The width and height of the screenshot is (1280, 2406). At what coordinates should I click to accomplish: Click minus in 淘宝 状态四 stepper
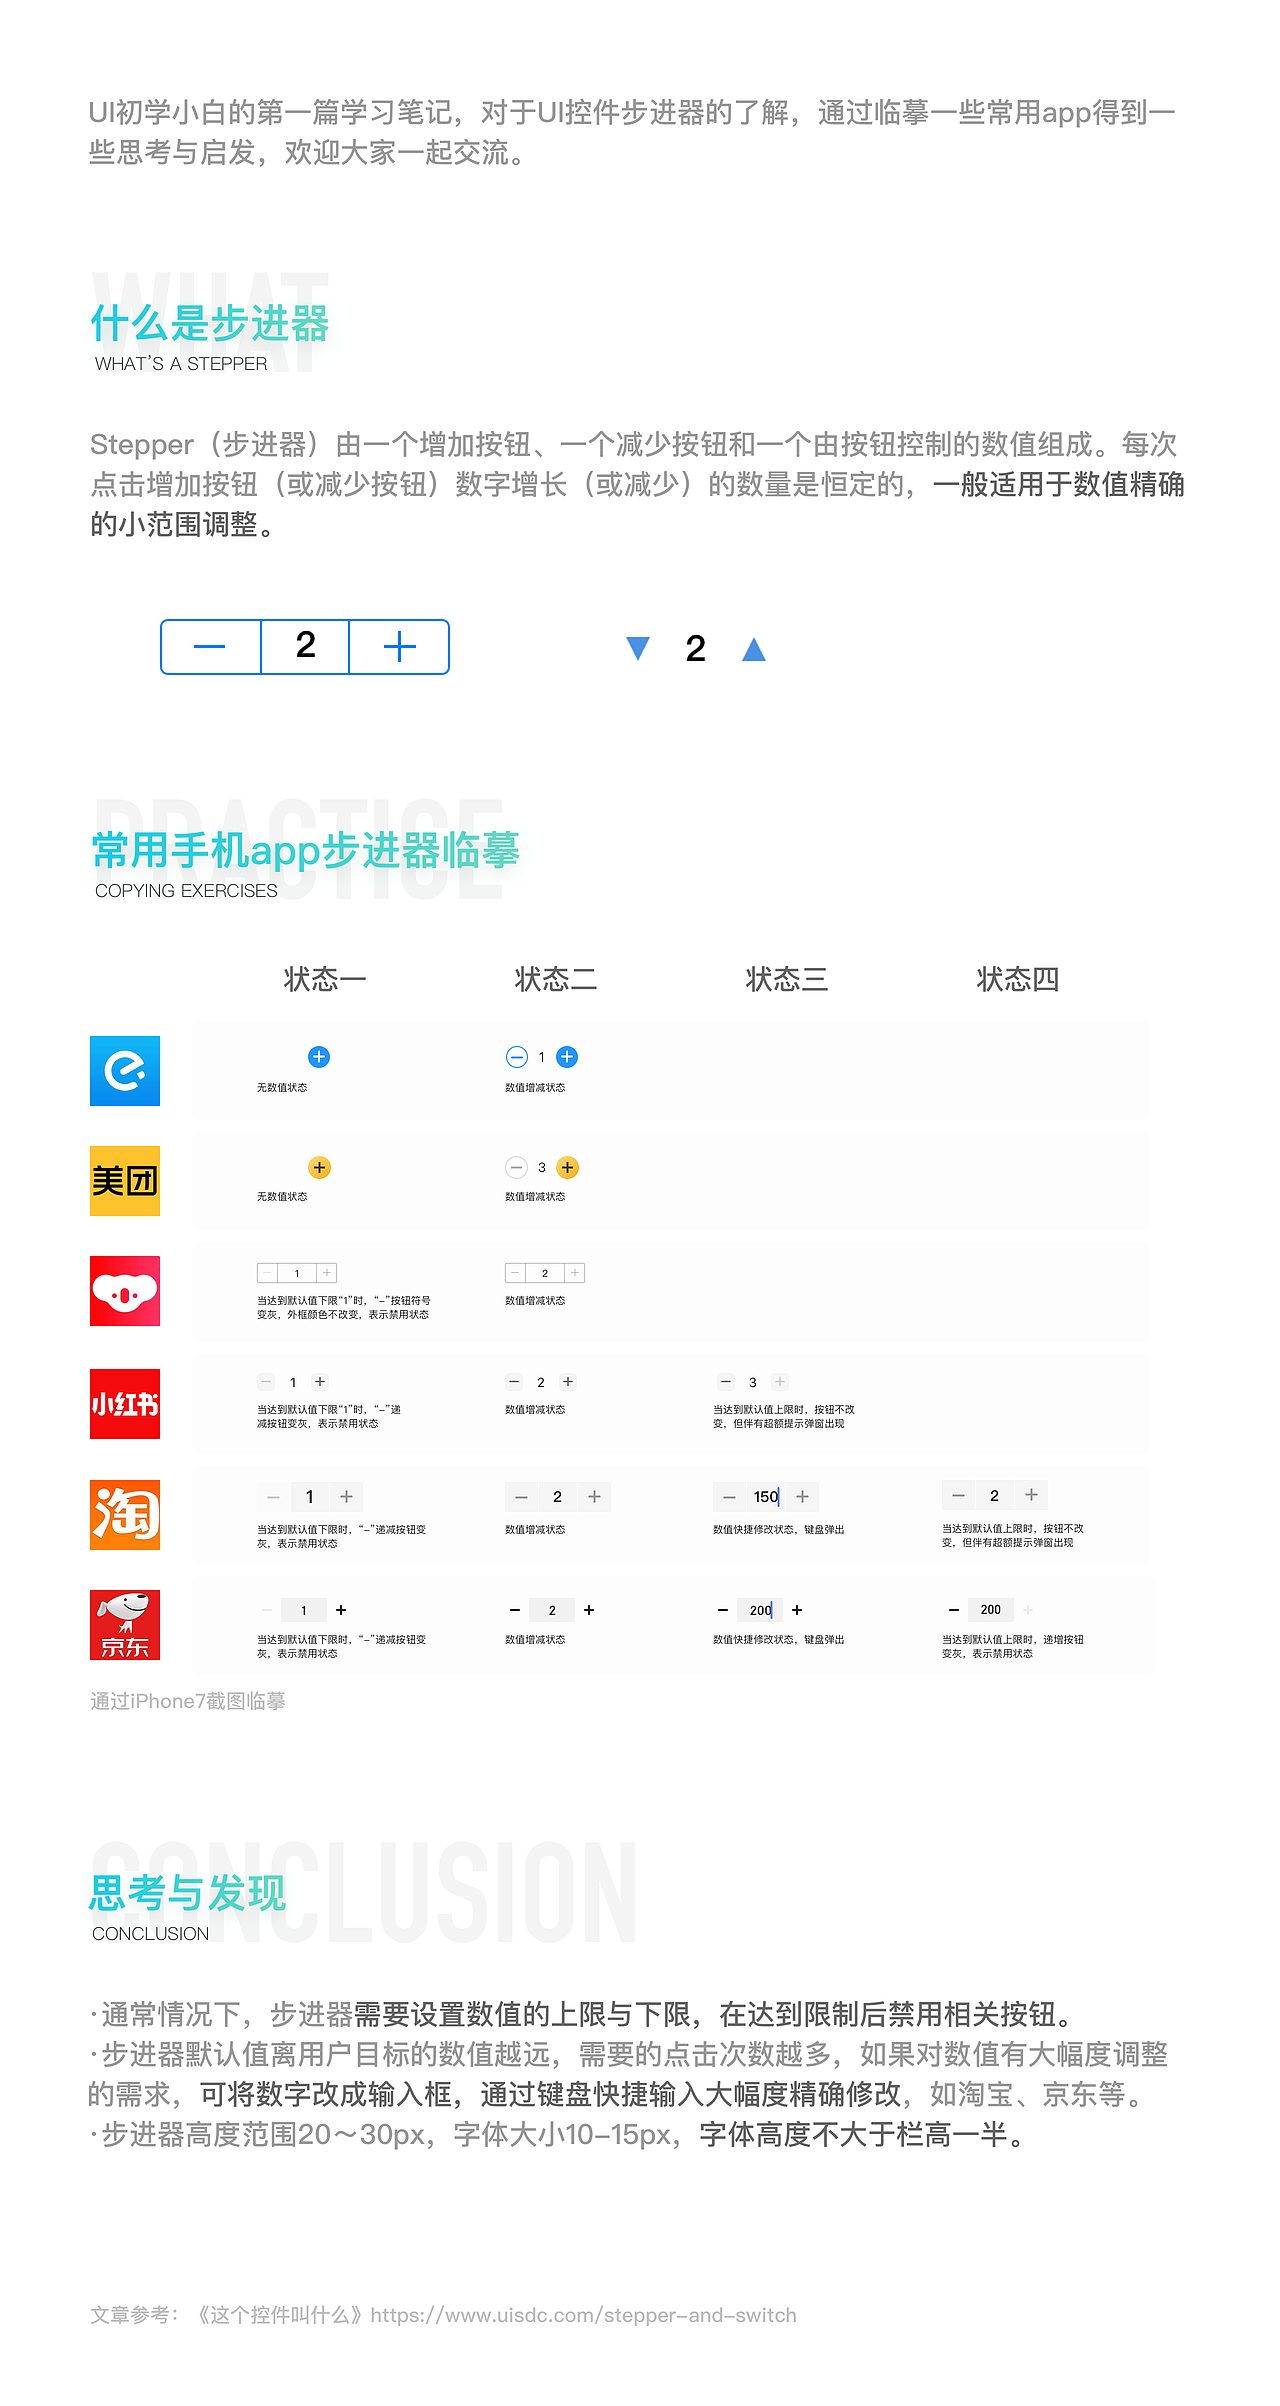(958, 1495)
